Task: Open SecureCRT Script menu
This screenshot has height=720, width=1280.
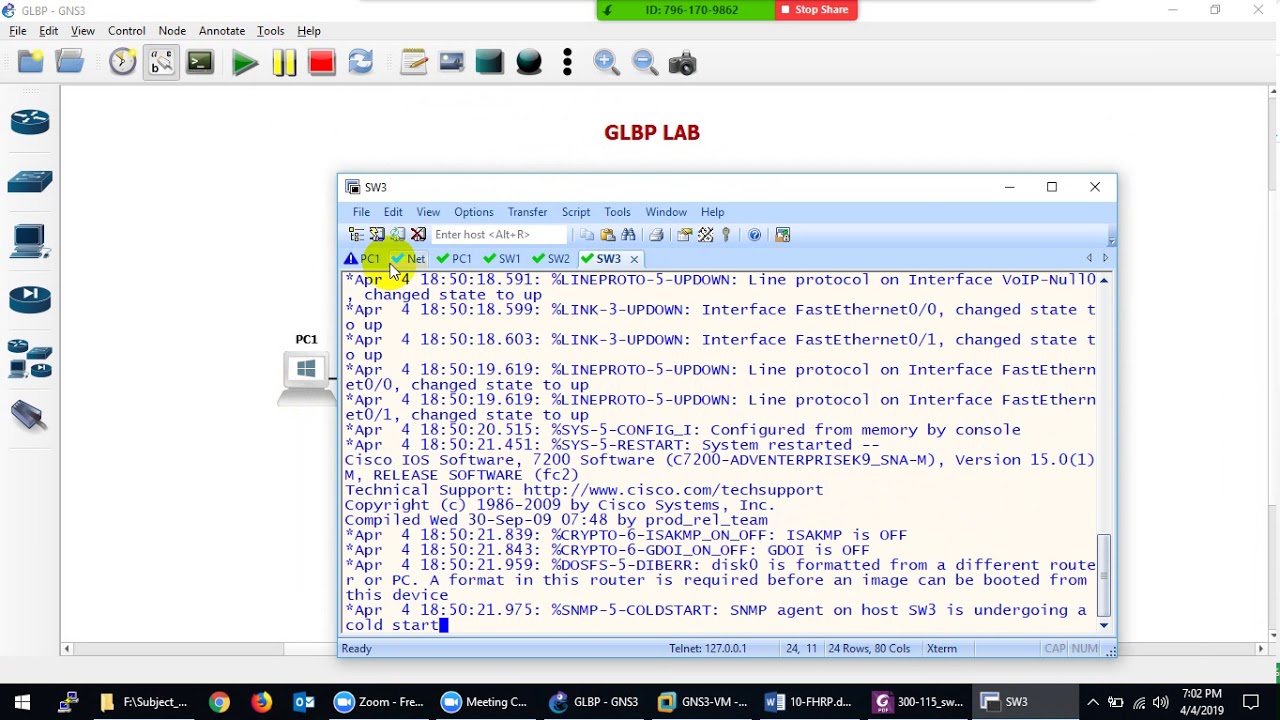Action: pyautogui.click(x=576, y=212)
